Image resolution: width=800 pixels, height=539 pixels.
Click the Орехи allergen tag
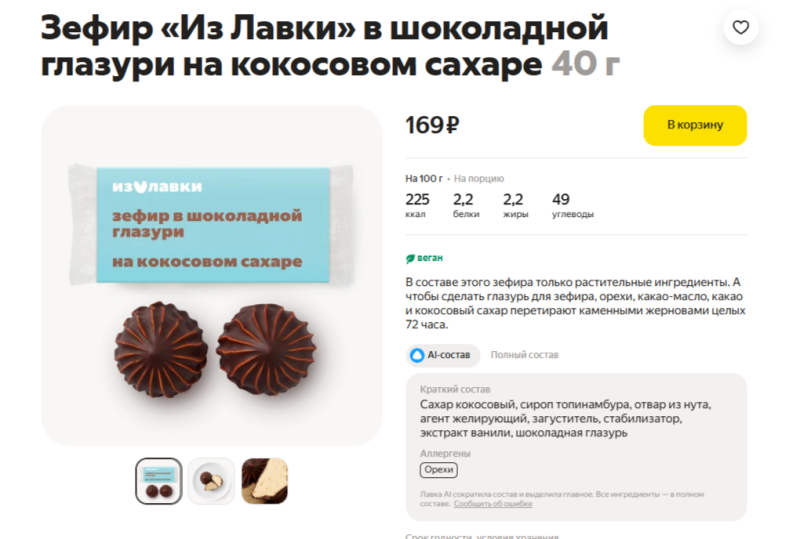pyautogui.click(x=439, y=470)
